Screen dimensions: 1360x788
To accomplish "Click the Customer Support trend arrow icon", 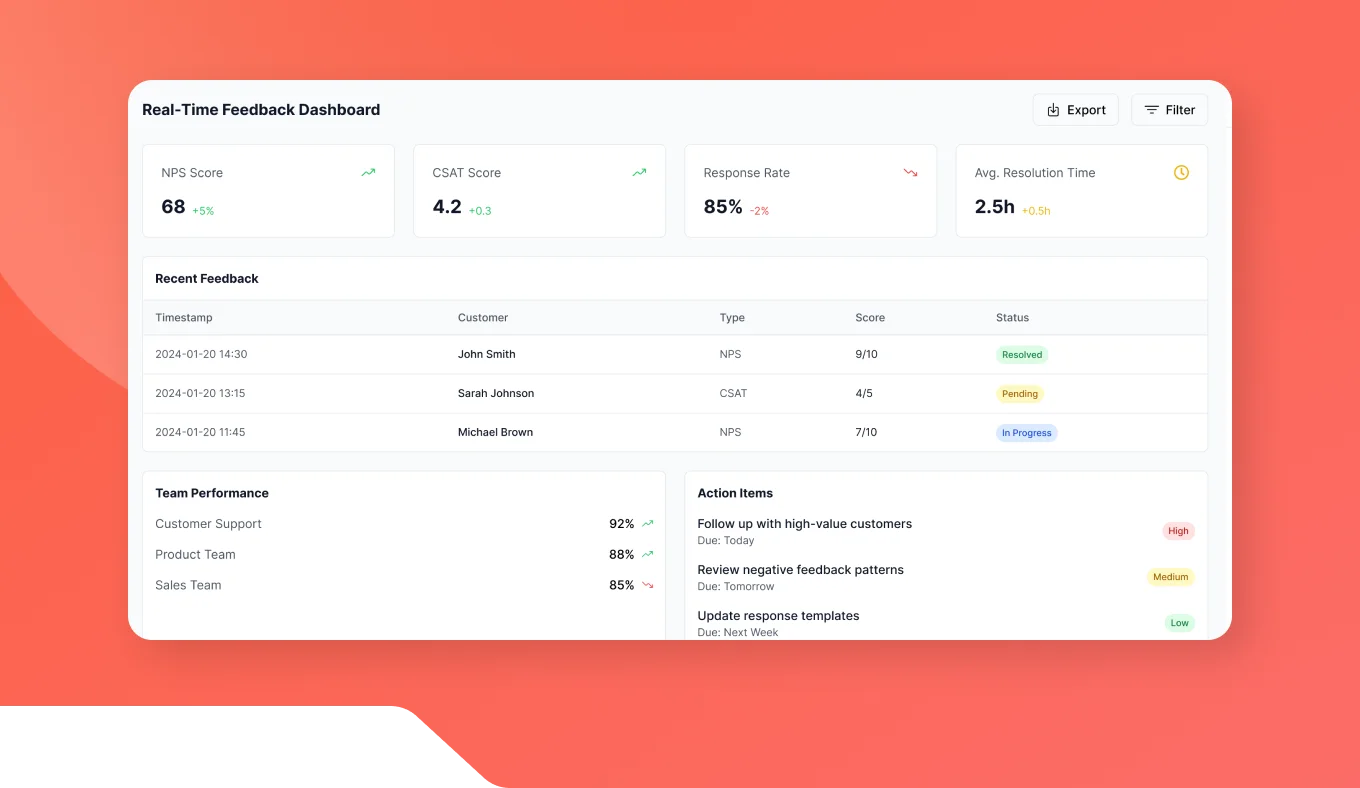I will click(648, 524).
